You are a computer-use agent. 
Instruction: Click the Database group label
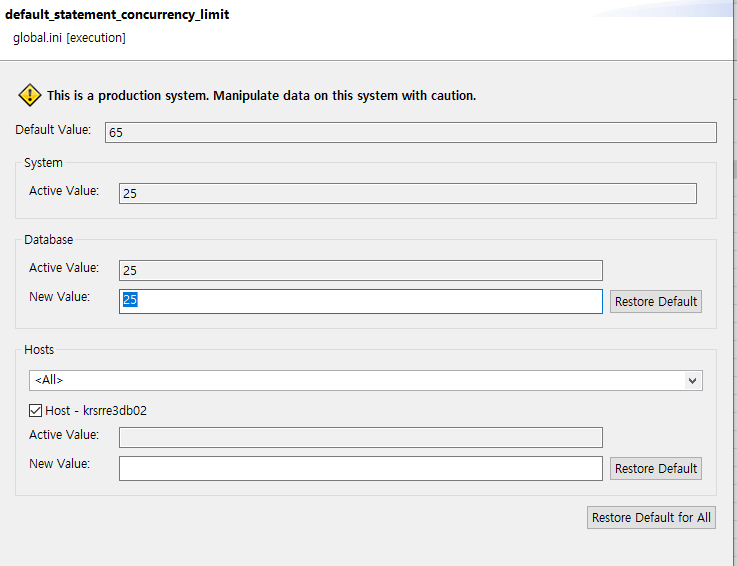coord(48,240)
